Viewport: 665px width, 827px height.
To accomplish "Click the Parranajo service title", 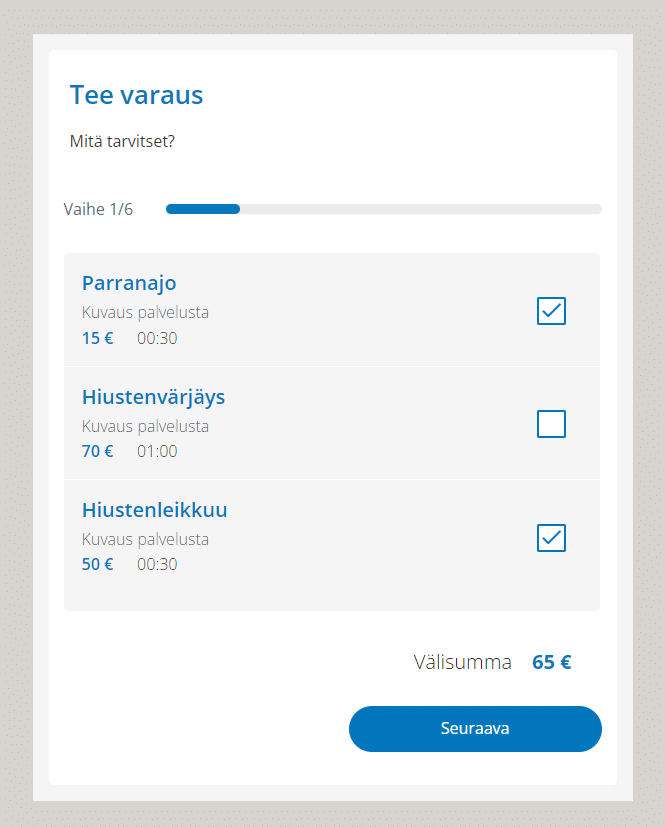I will tap(129, 283).
